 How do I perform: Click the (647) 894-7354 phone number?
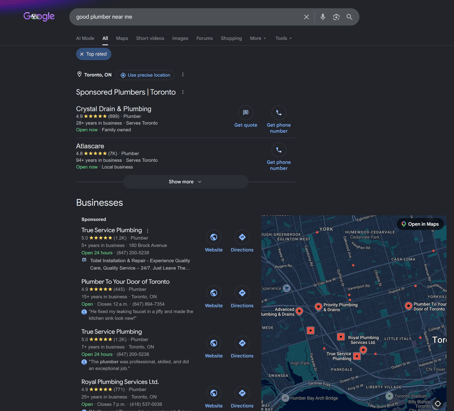[x=148, y=304]
